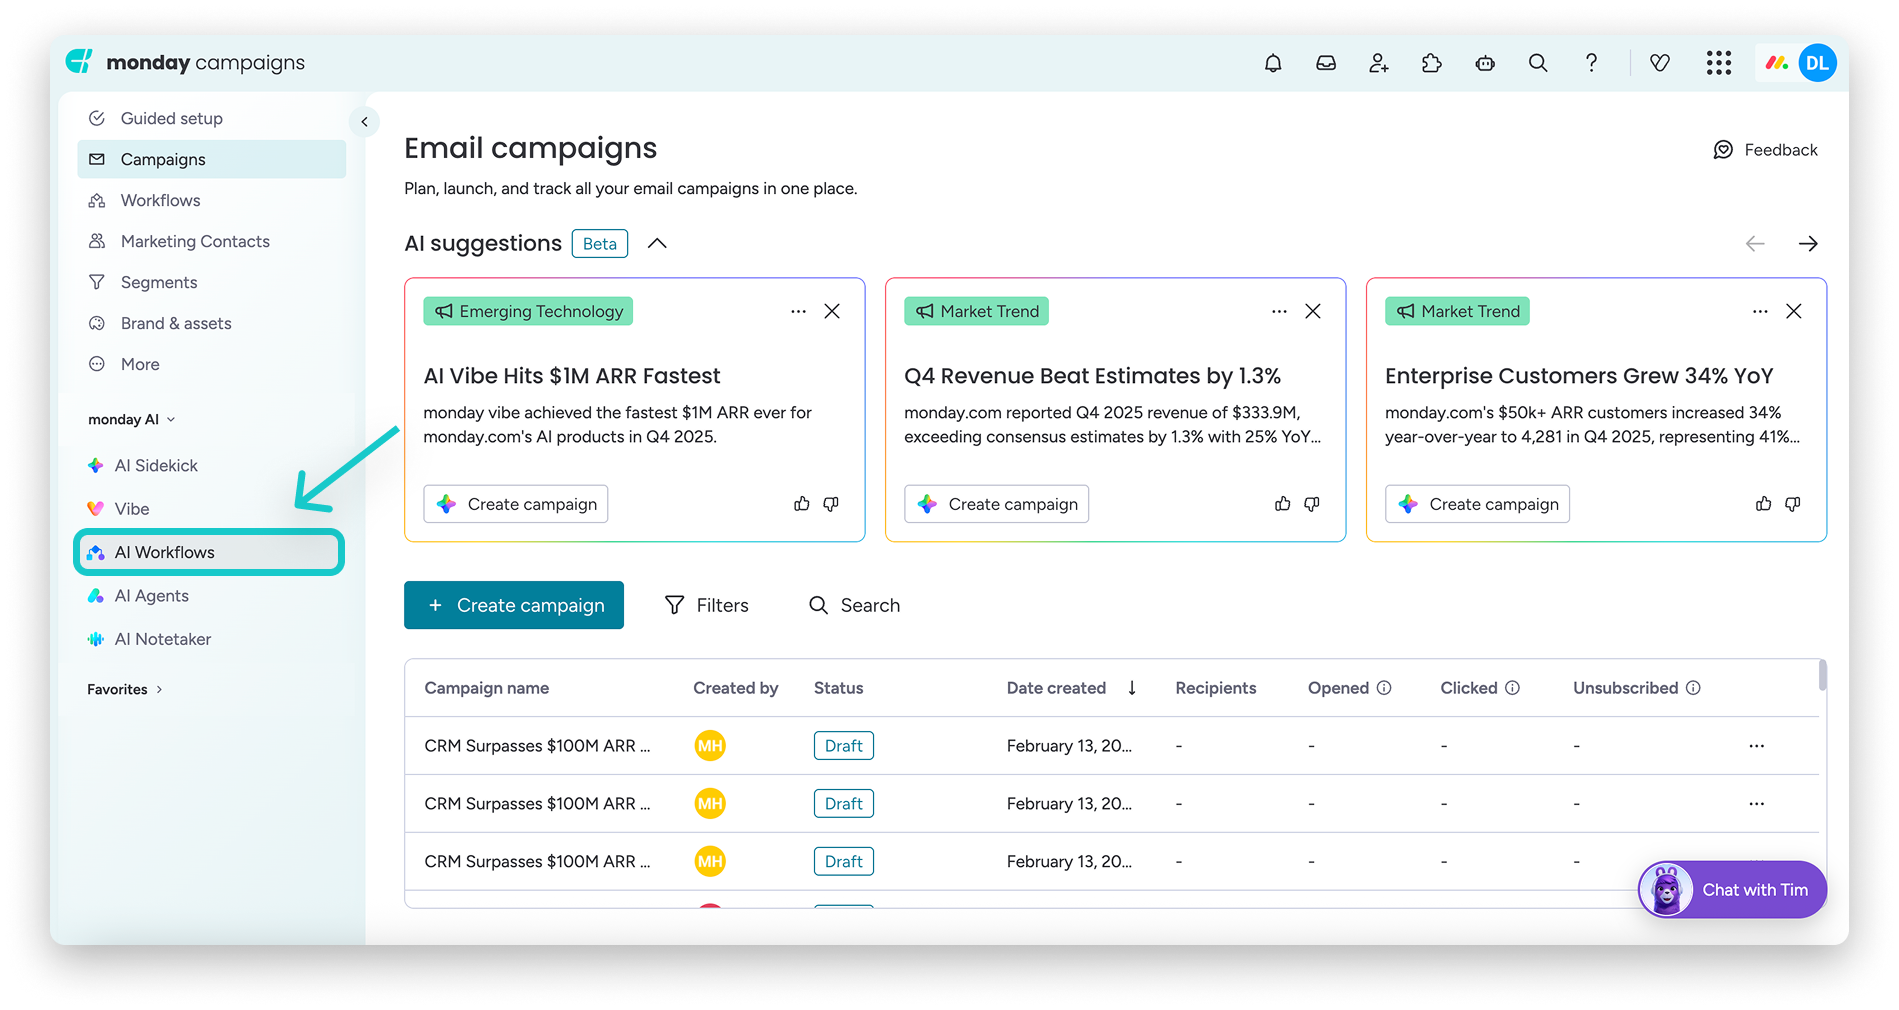Image resolution: width=1899 pixels, height=1010 pixels.
Task: Collapse the AI suggestions section
Action: [x=657, y=244]
